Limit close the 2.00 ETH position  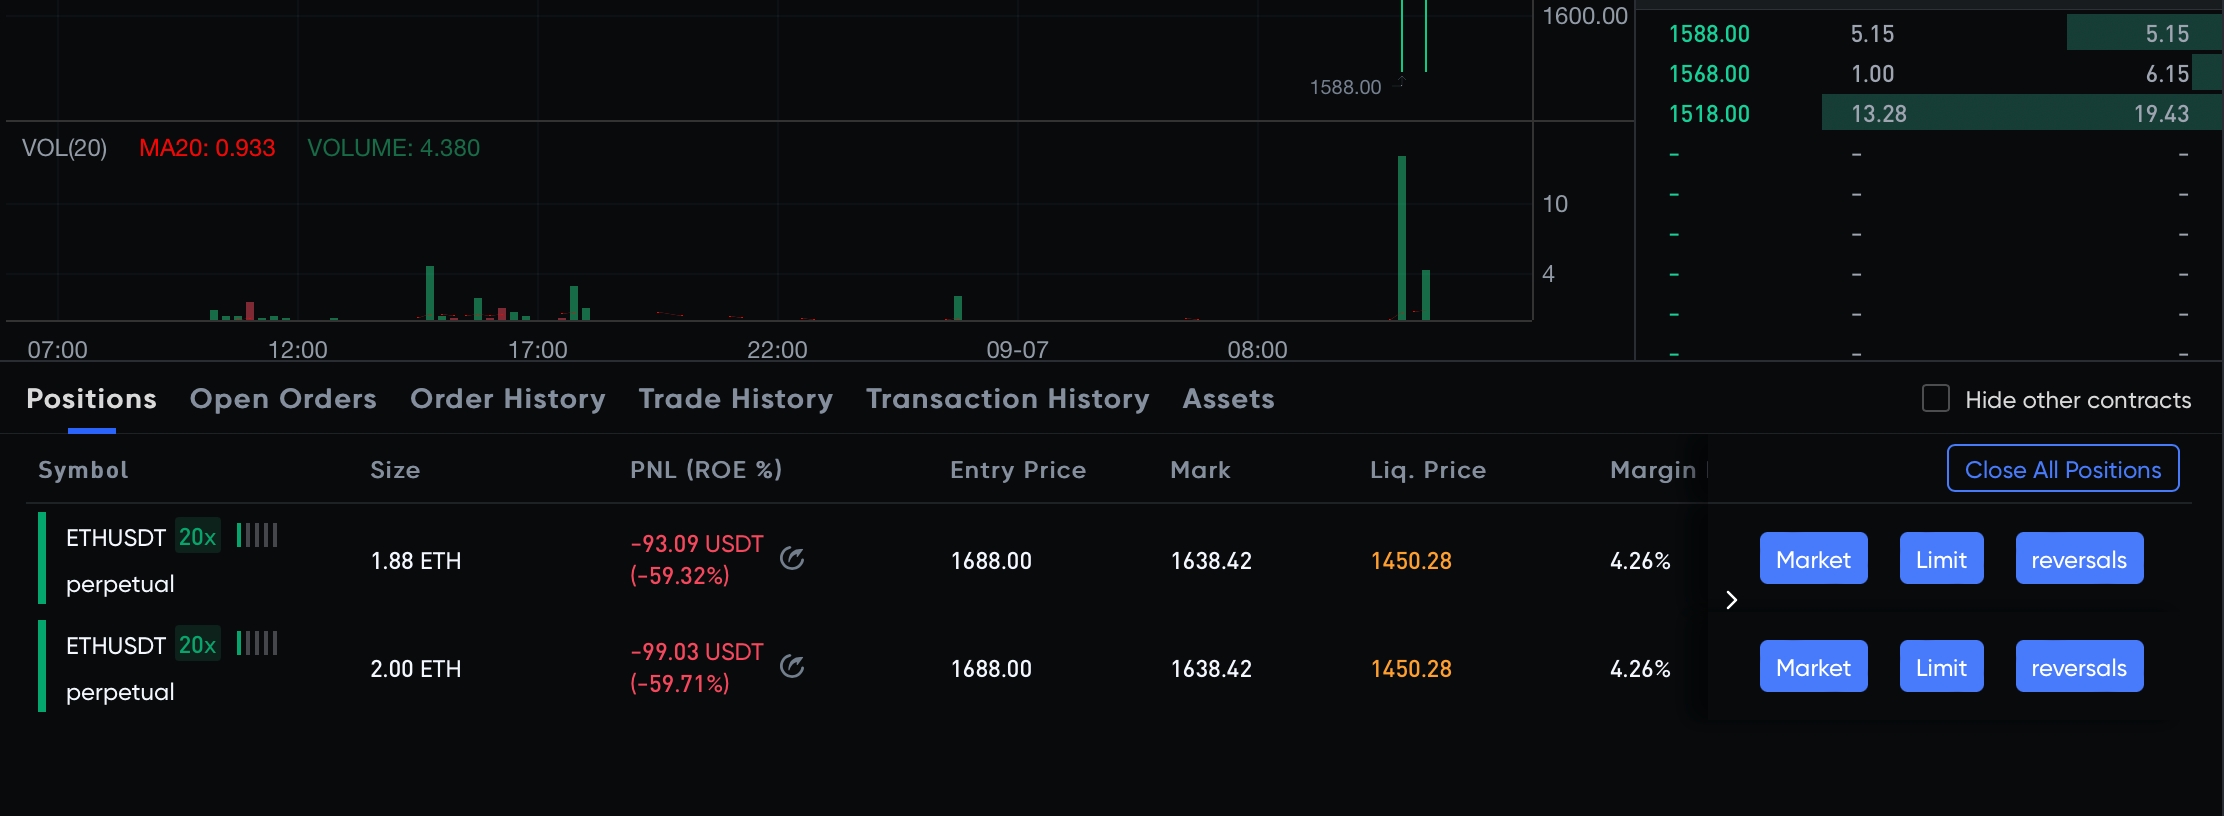click(1941, 667)
